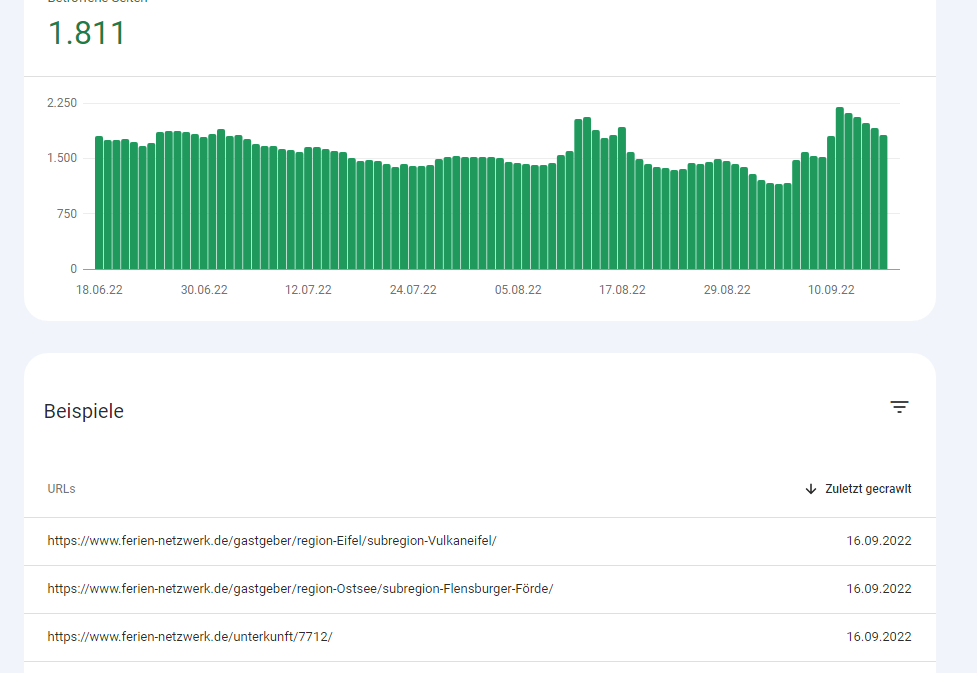977x673 pixels.
Task: Click the Beispiele section heading
Action: (x=84, y=411)
